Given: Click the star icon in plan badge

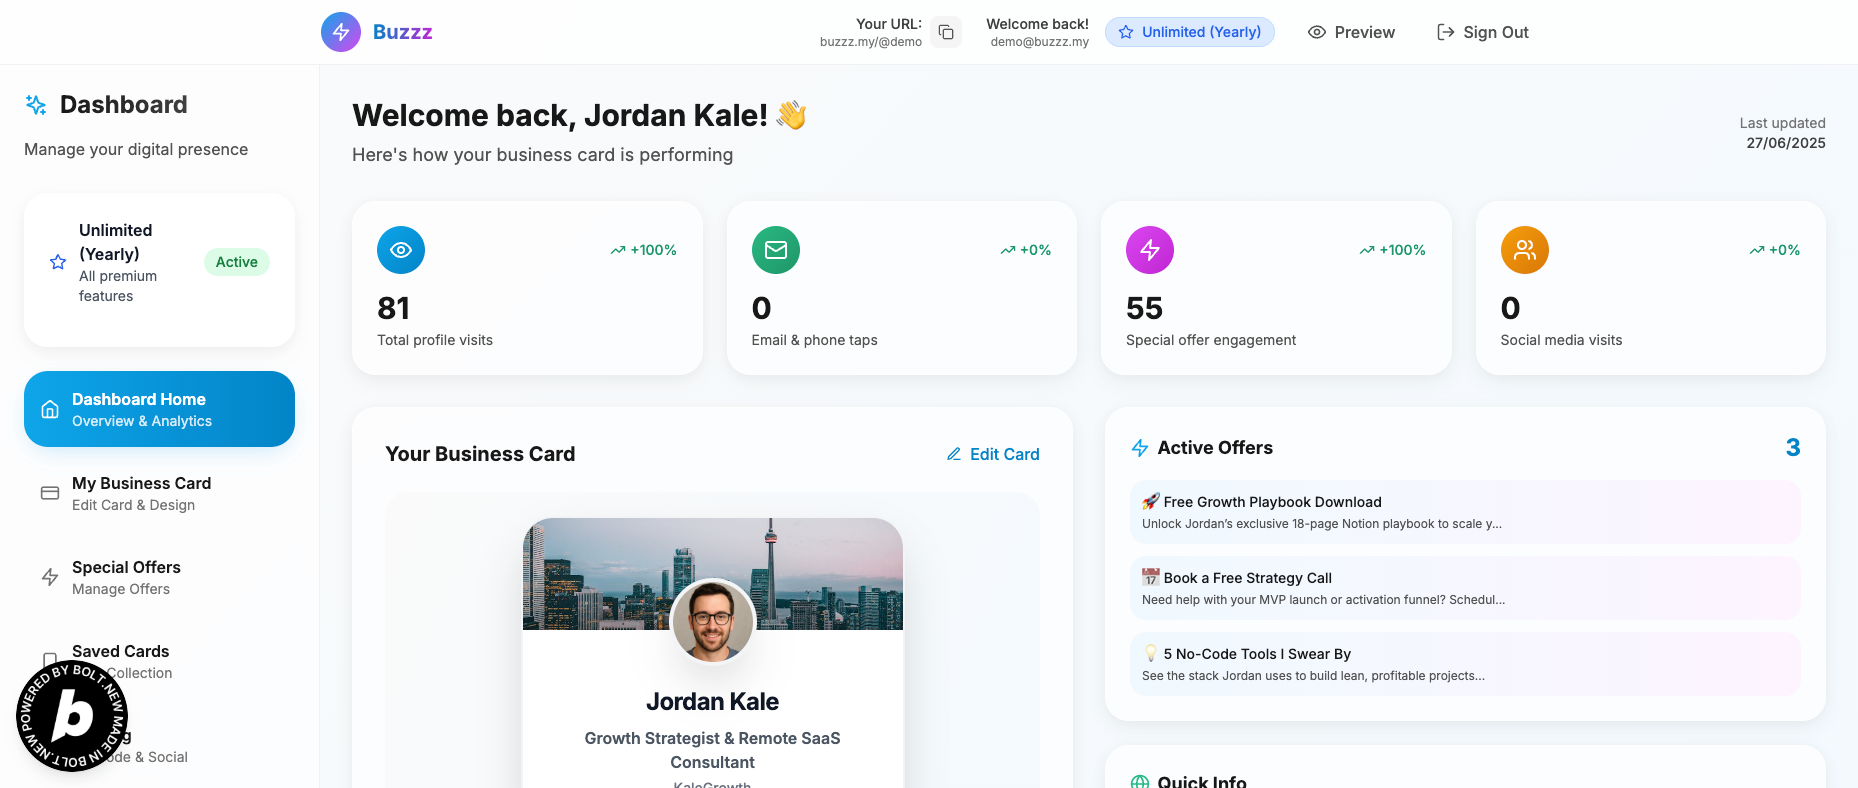Looking at the screenshot, I should pyautogui.click(x=1126, y=32).
